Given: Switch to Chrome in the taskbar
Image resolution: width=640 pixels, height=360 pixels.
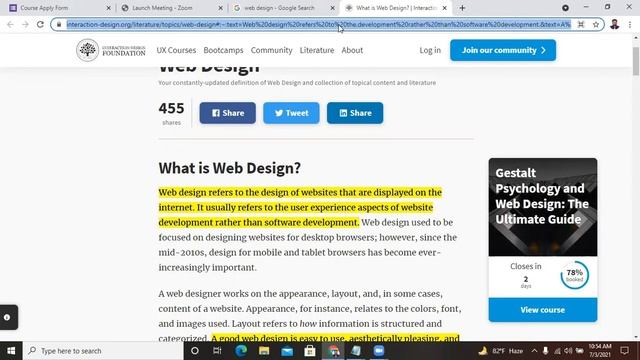Looking at the screenshot, I should pyautogui.click(x=333, y=351).
